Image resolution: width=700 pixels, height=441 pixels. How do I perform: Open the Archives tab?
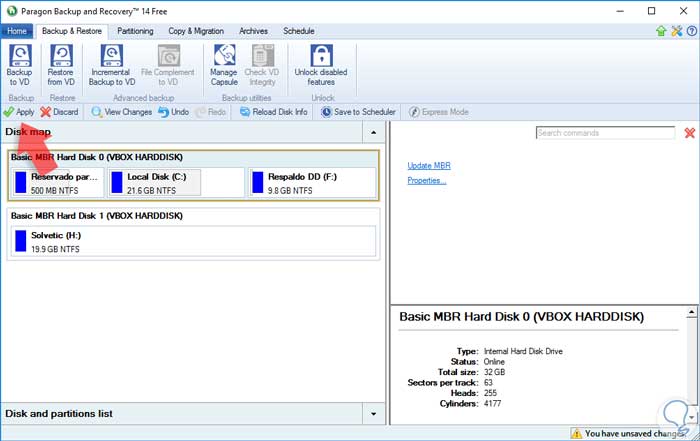coord(254,31)
